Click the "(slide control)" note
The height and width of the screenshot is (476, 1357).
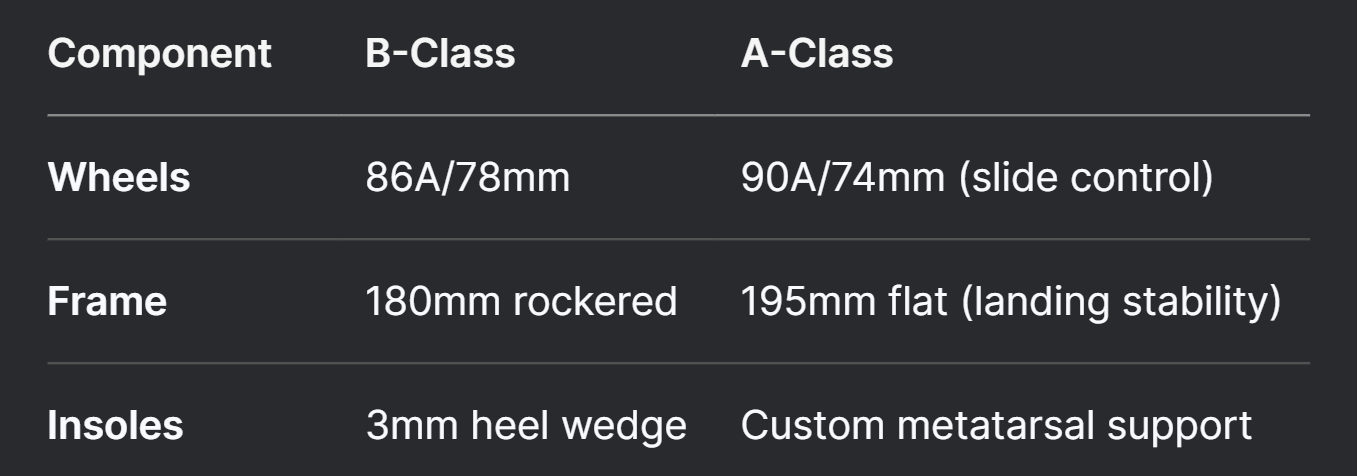point(1084,177)
